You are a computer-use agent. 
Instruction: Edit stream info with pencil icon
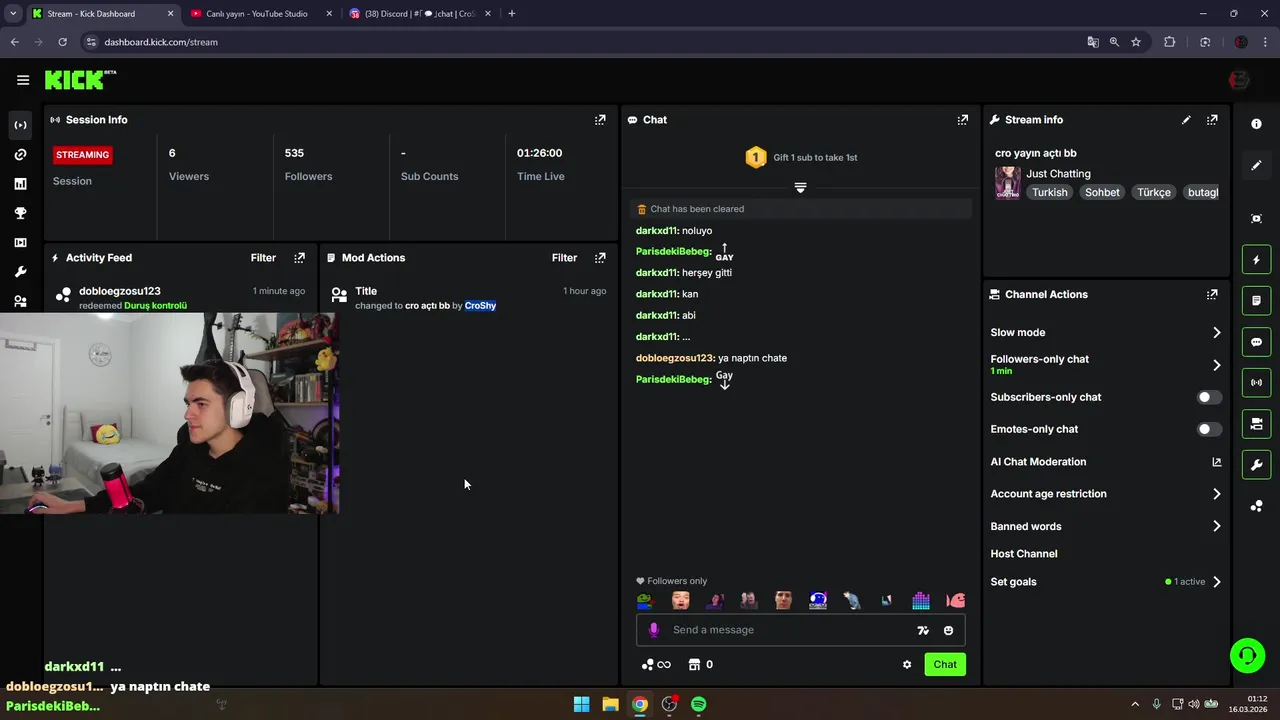(1186, 120)
